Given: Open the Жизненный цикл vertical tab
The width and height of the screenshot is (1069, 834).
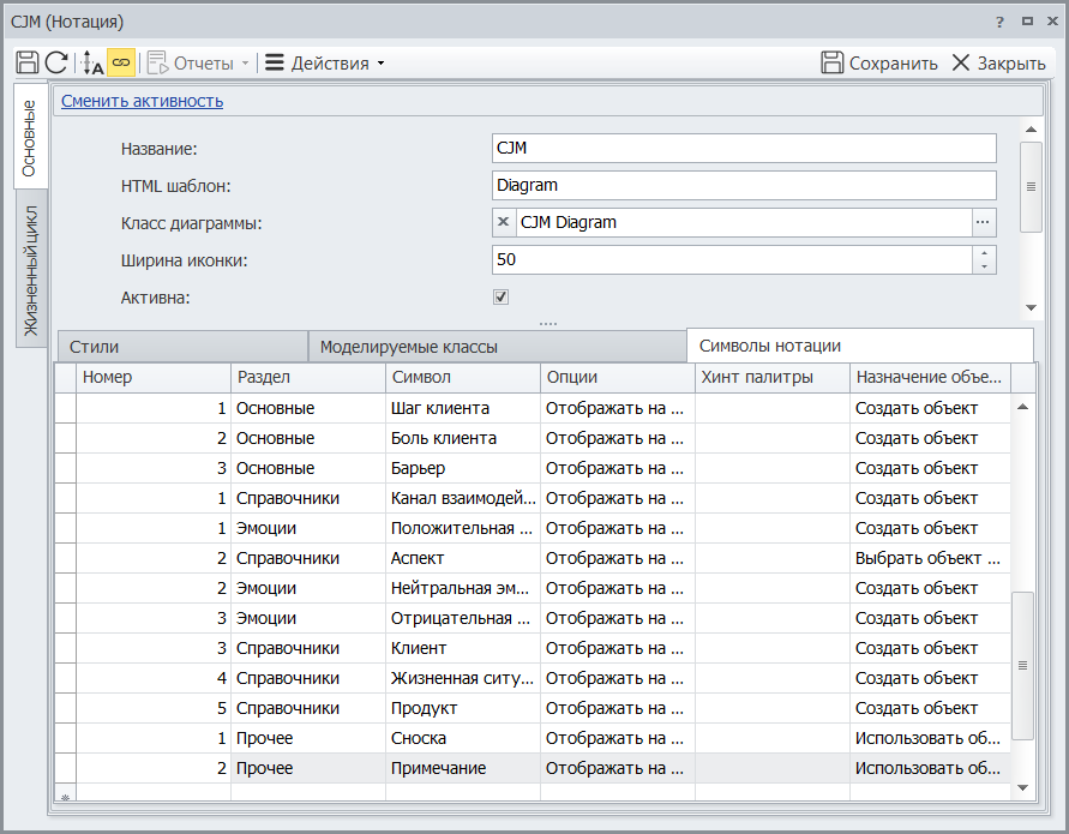Looking at the screenshot, I should click(31, 270).
